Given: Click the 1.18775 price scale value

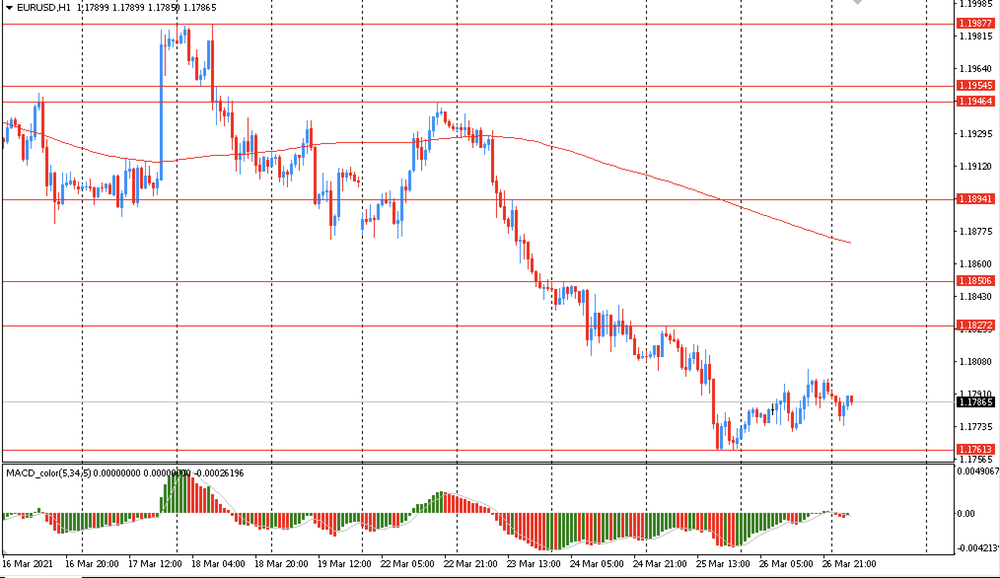Looking at the screenshot, I should (x=976, y=232).
